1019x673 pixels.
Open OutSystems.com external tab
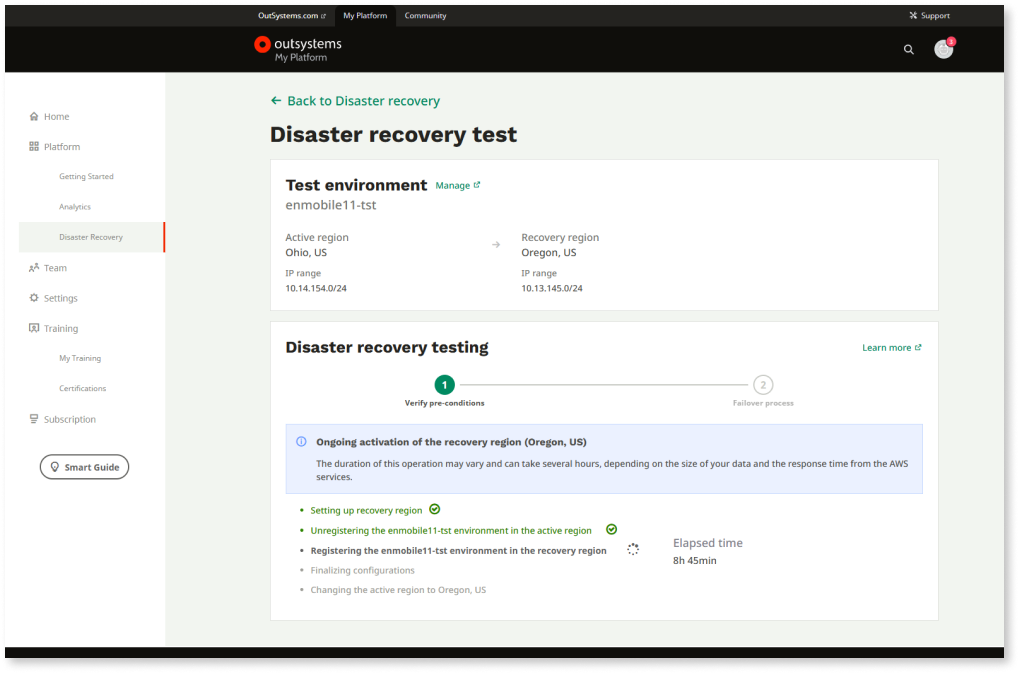(291, 16)
